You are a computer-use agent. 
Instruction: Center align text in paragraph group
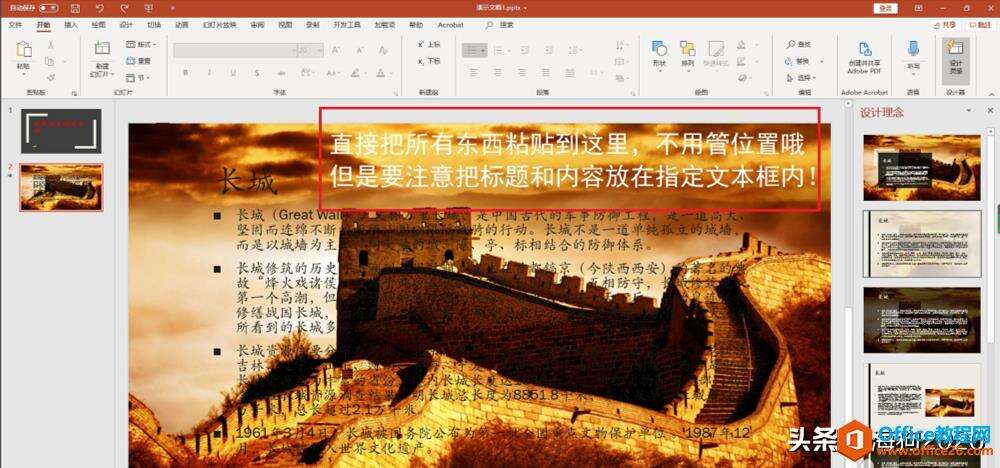point(497,73)
